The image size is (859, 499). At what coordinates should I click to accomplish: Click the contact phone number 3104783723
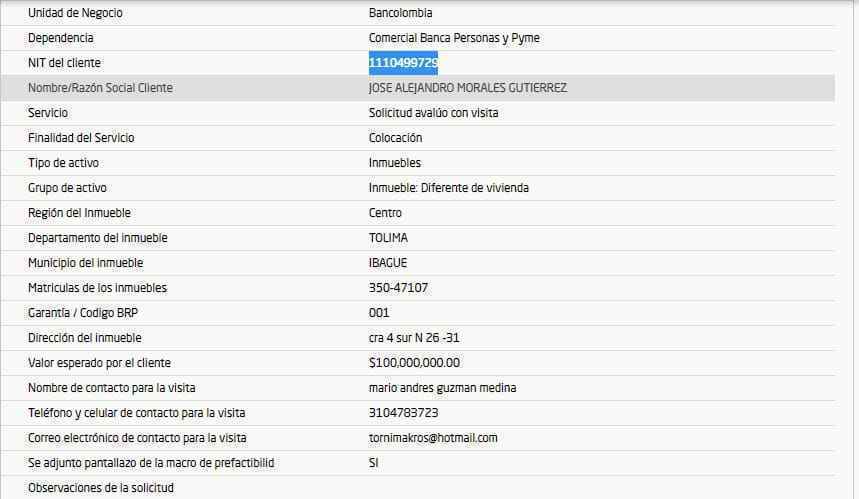coord(403,413)
